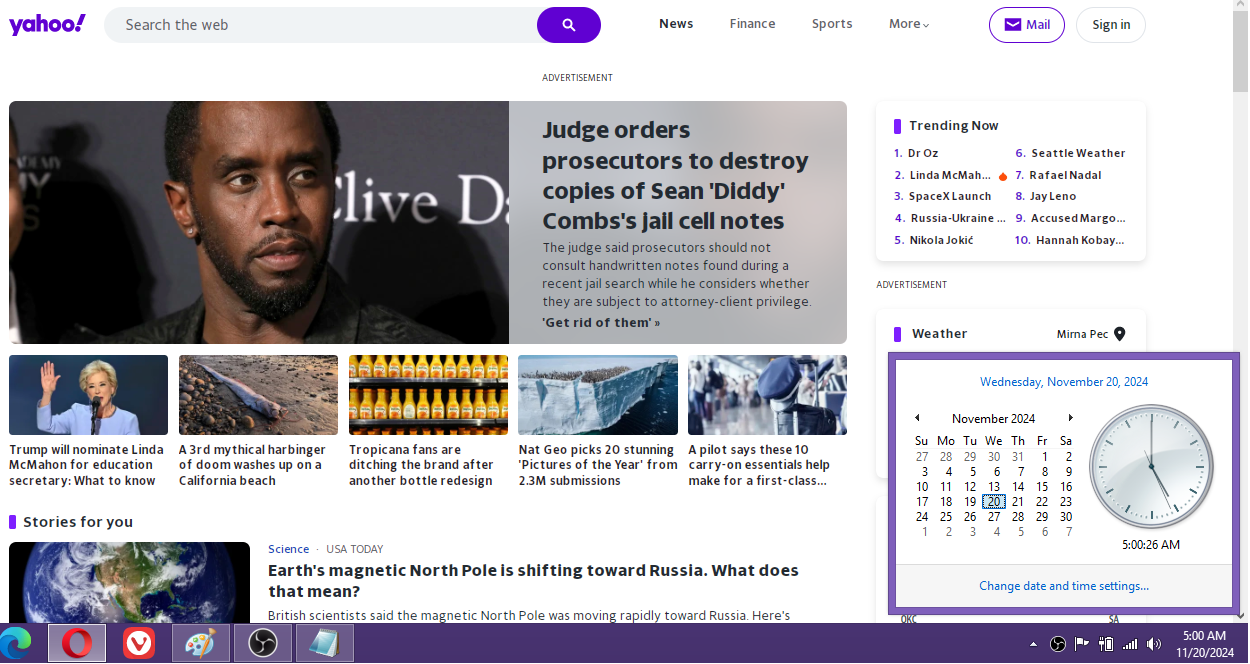Open the Action Center flag icon

[x=1082, y=644]
